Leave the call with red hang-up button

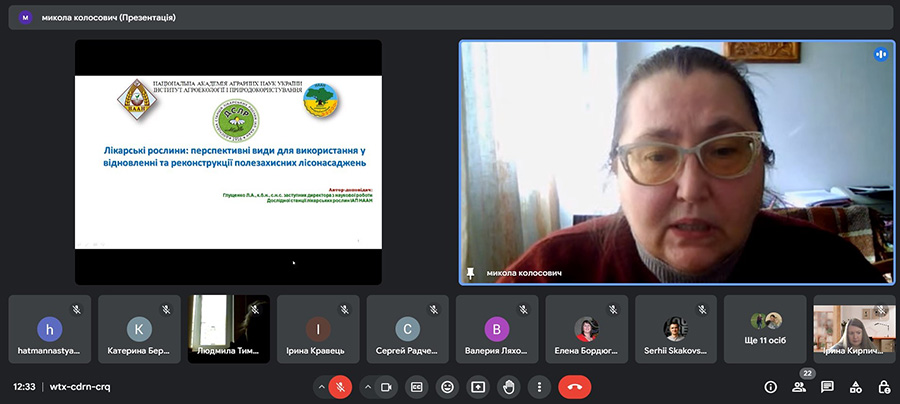click(x=574, y=387)
